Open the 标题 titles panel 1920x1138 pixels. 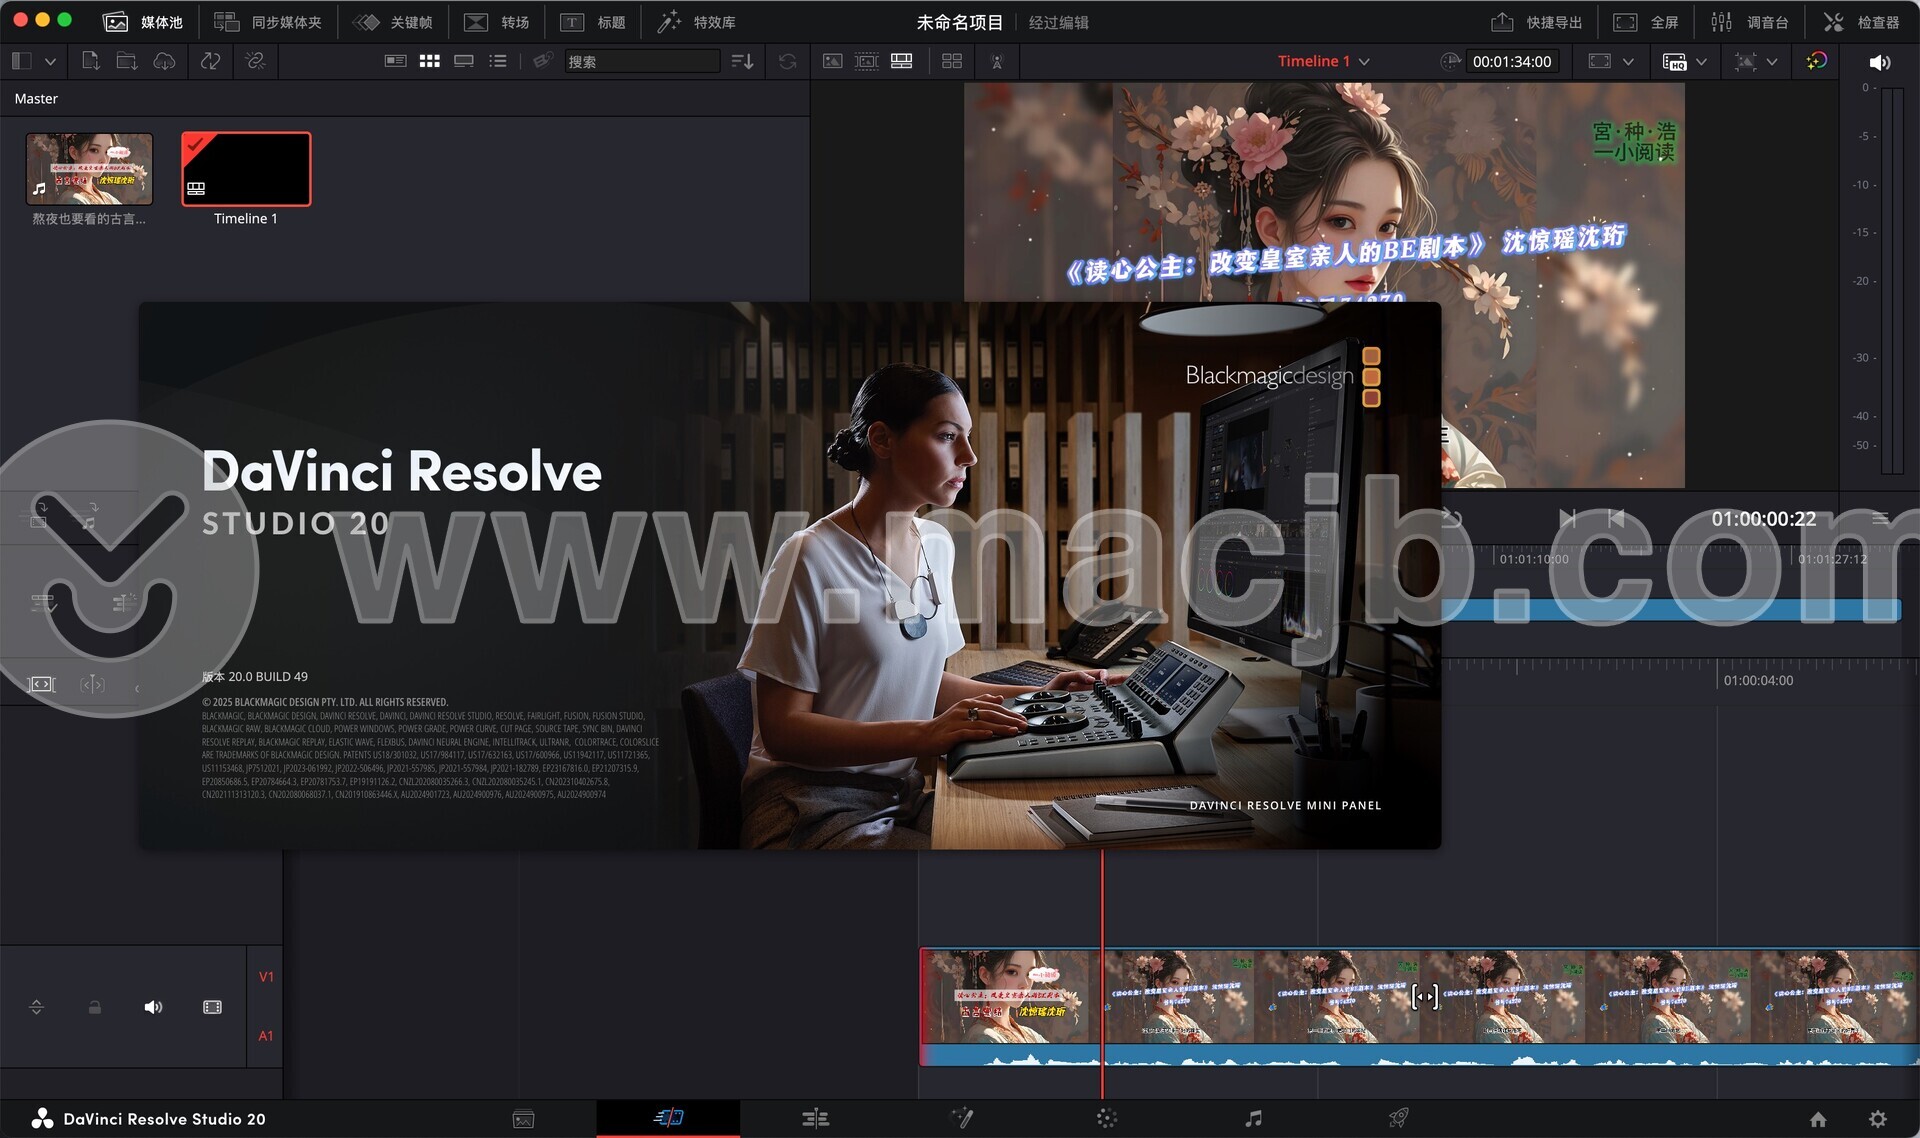593,22
